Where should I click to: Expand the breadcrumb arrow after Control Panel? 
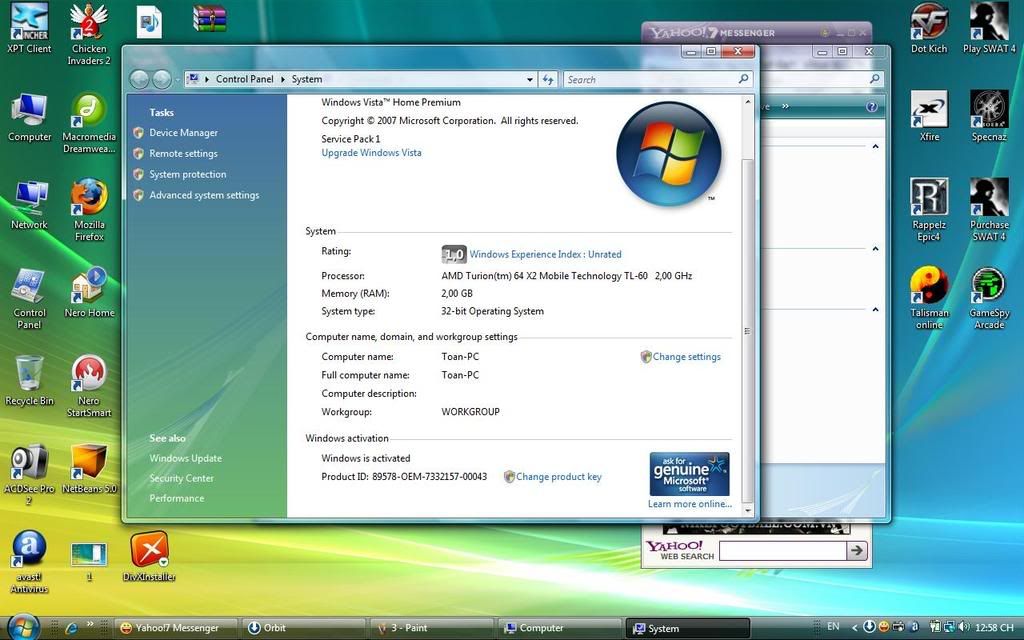pos(283,79)
